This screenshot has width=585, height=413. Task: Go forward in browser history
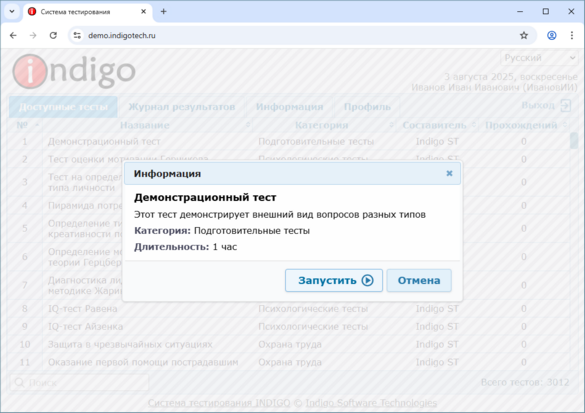click(x=33, y=35)
